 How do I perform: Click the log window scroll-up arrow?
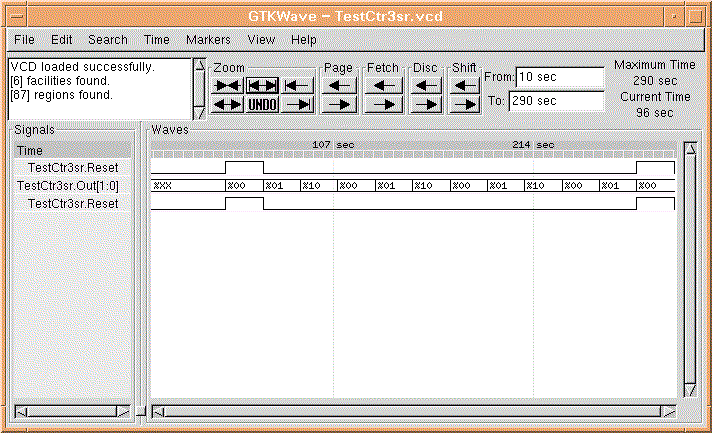[199, 65]
